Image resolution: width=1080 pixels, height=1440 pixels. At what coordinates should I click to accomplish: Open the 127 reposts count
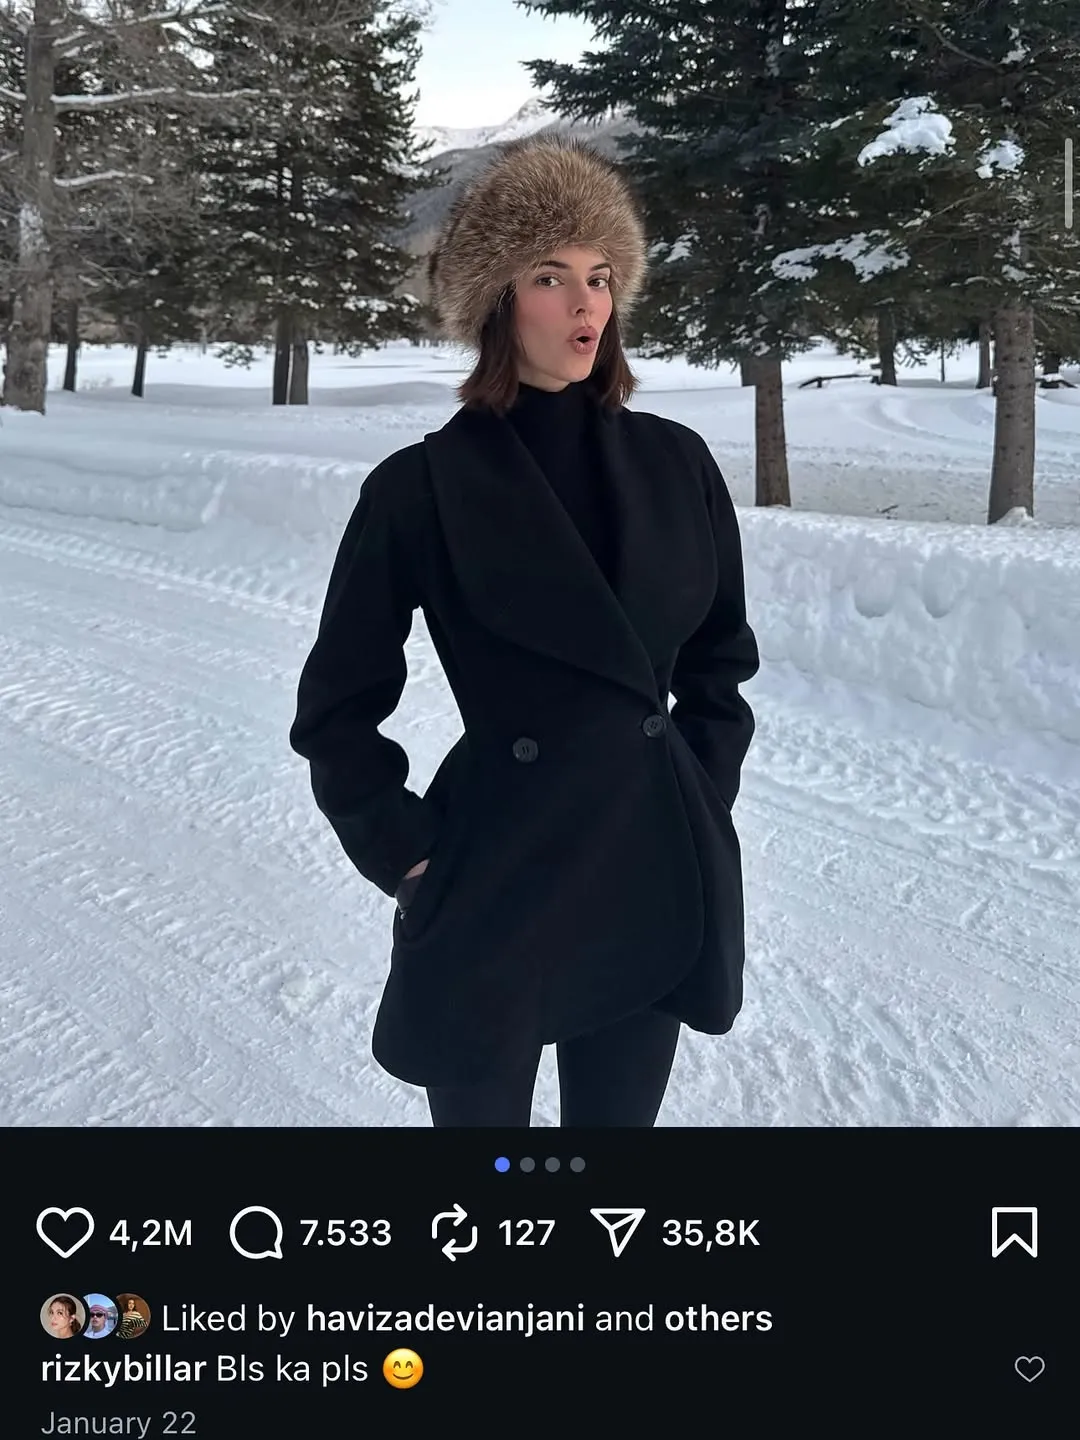click(x=526, y=1232)
